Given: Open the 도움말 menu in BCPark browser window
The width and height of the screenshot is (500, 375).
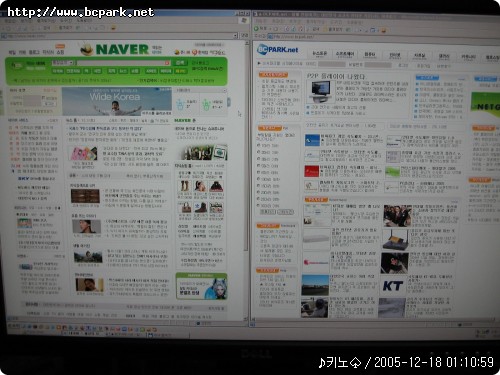Looking at the screenshot, I should 354,23.
